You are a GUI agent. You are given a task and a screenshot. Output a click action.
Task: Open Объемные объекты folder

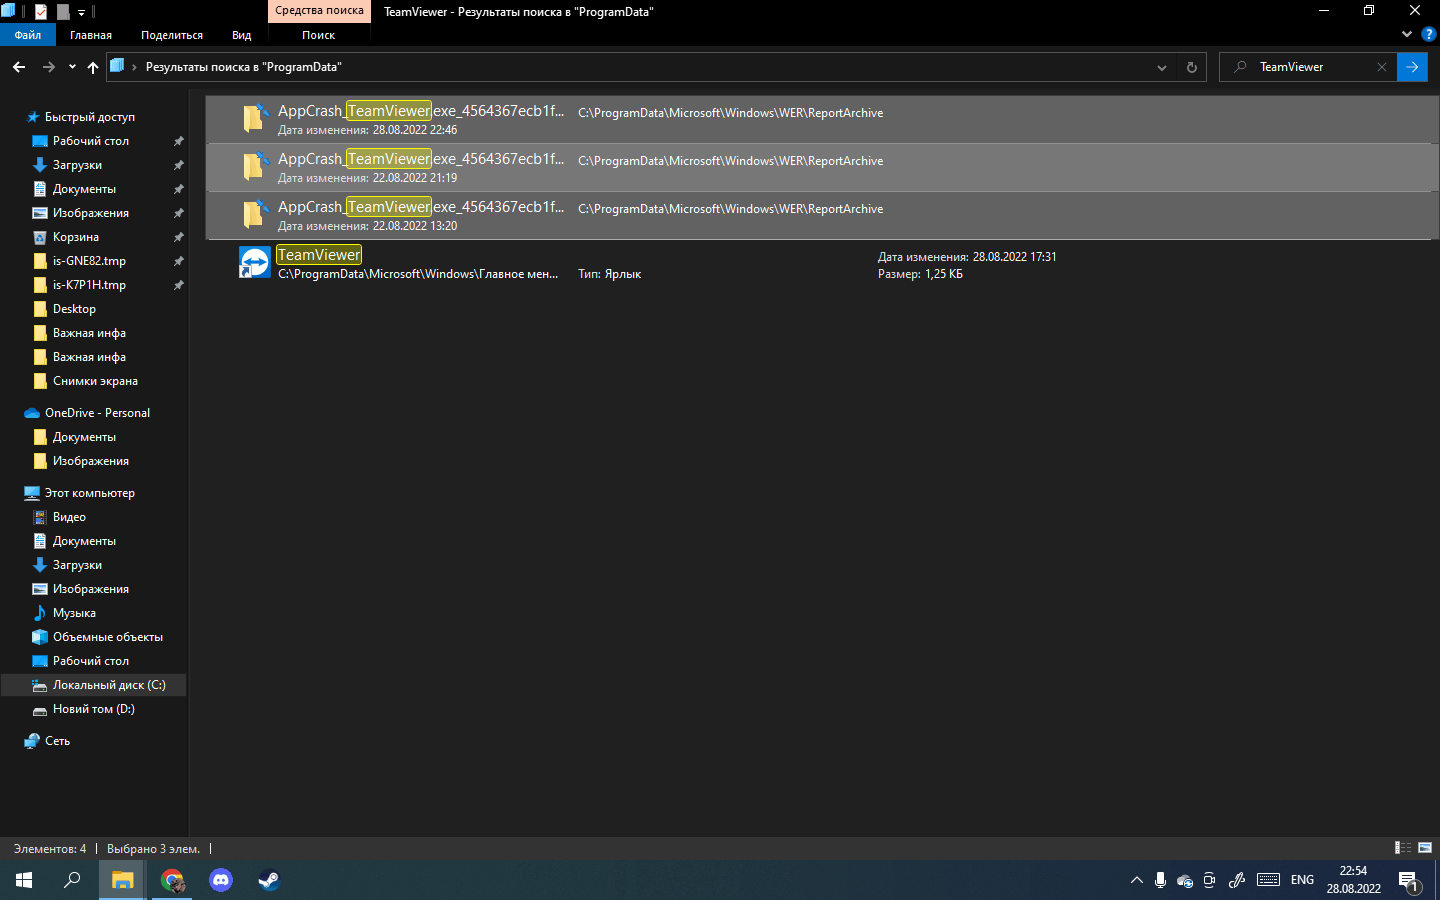point(108,637)
